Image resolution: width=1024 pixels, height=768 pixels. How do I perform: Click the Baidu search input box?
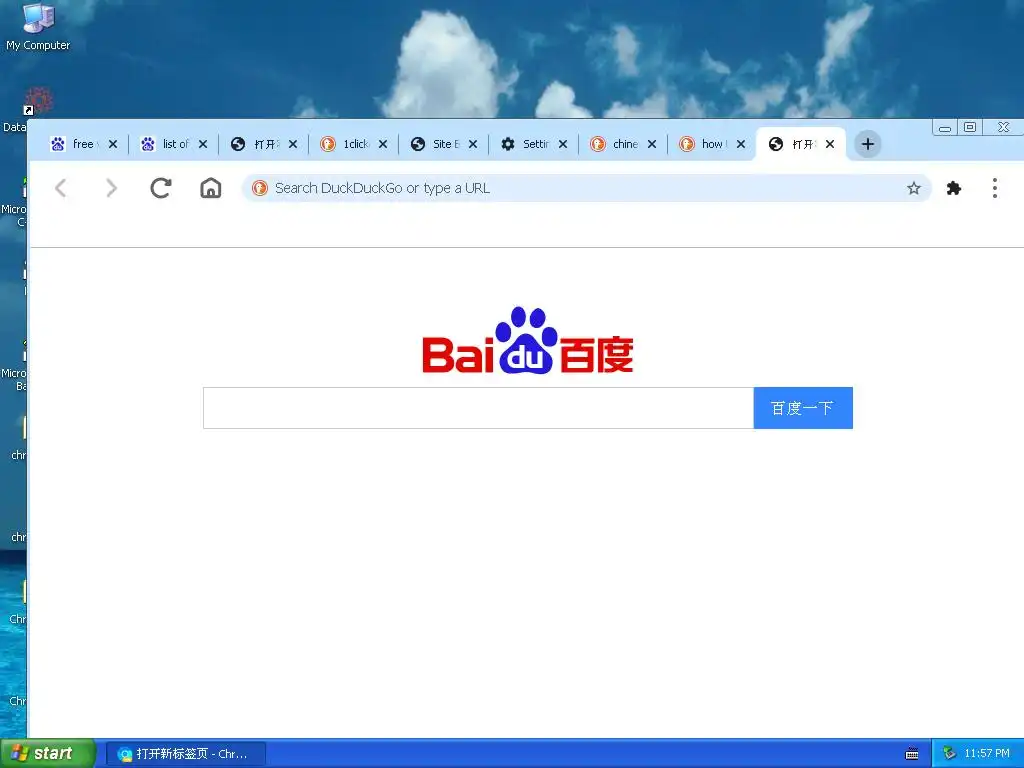point(478,408)
